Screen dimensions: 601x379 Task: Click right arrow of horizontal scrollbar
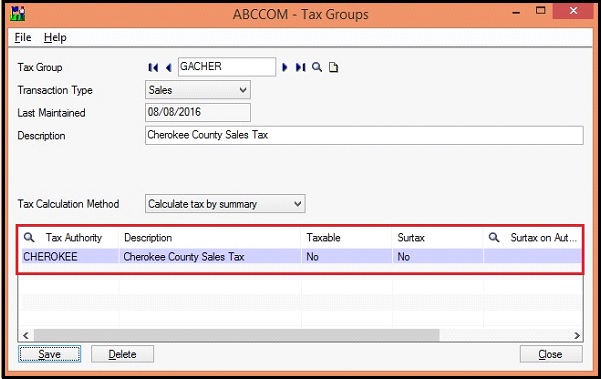pyautogui.click(x=577, y=336)
